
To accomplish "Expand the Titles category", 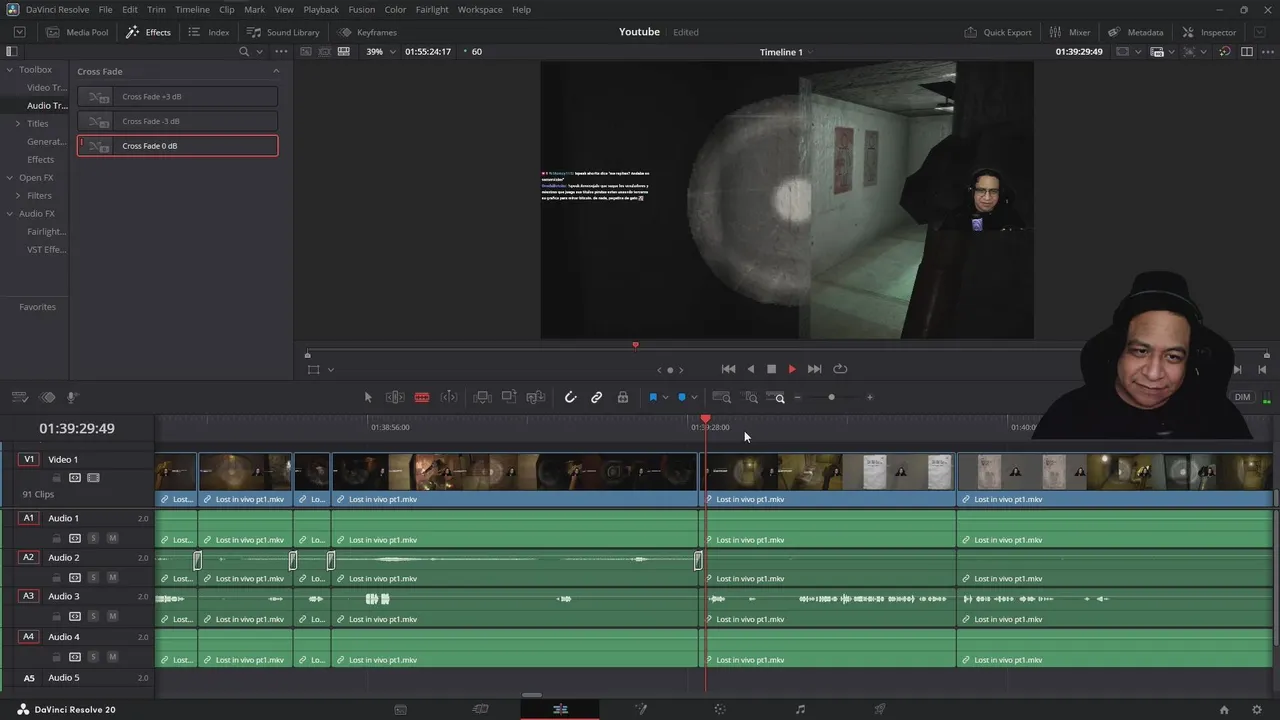I will 17,124.
